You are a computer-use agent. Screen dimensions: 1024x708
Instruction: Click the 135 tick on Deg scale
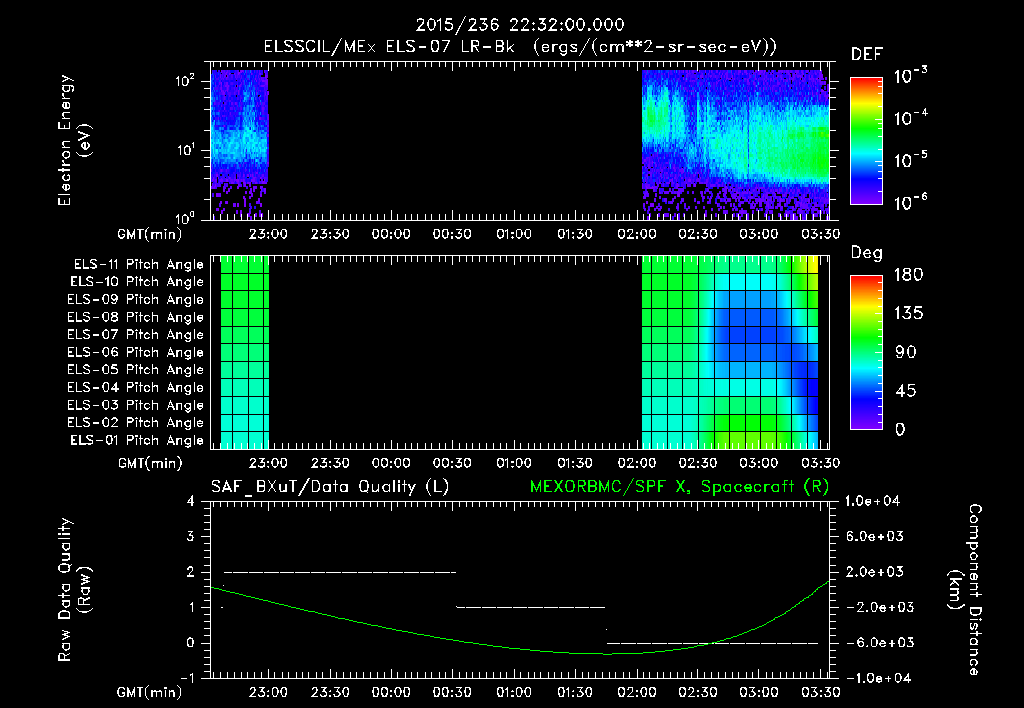pos(908,314)
